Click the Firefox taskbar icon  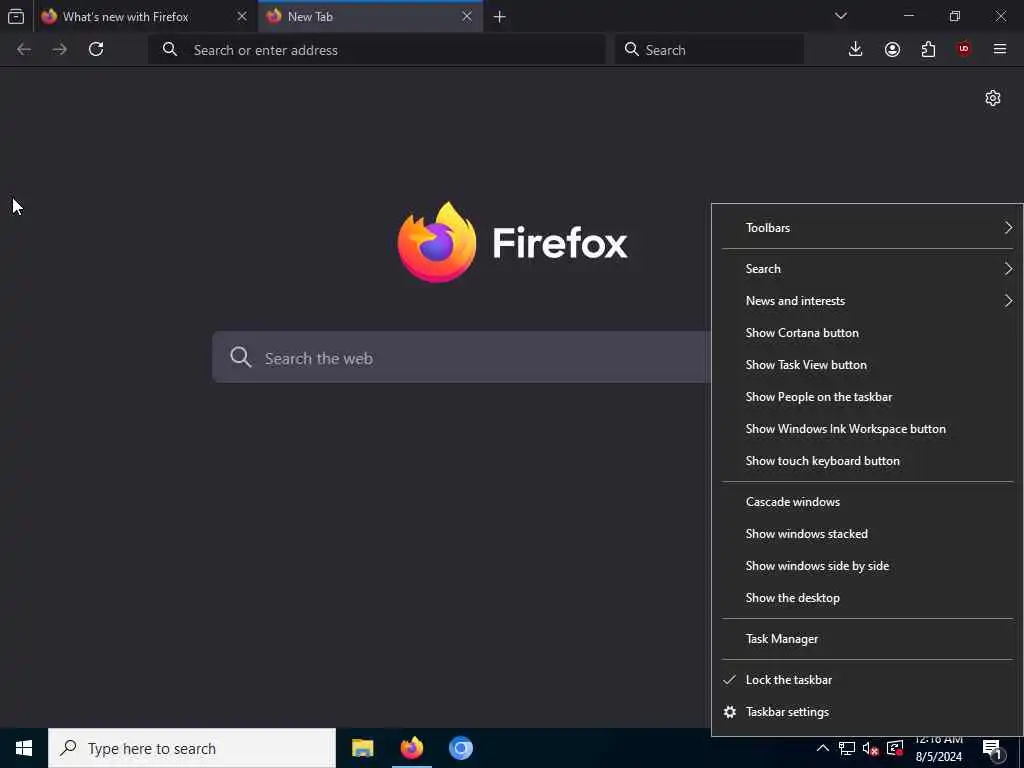coord(411,748)
